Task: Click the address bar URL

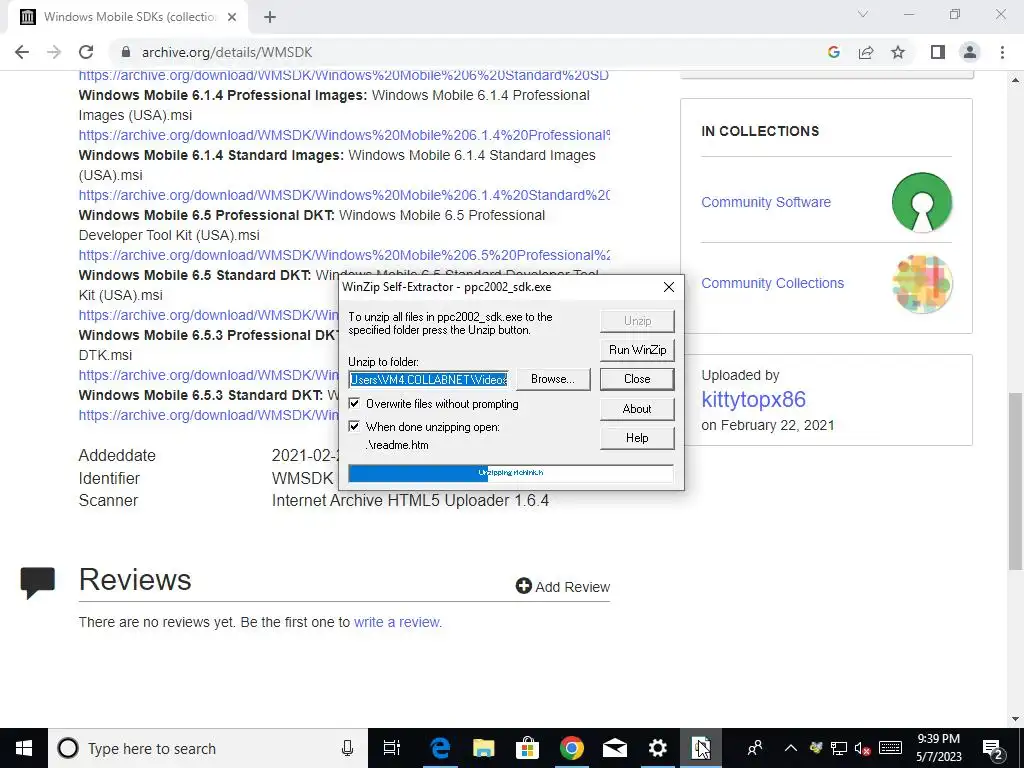Action: click(x=227, y=52)
